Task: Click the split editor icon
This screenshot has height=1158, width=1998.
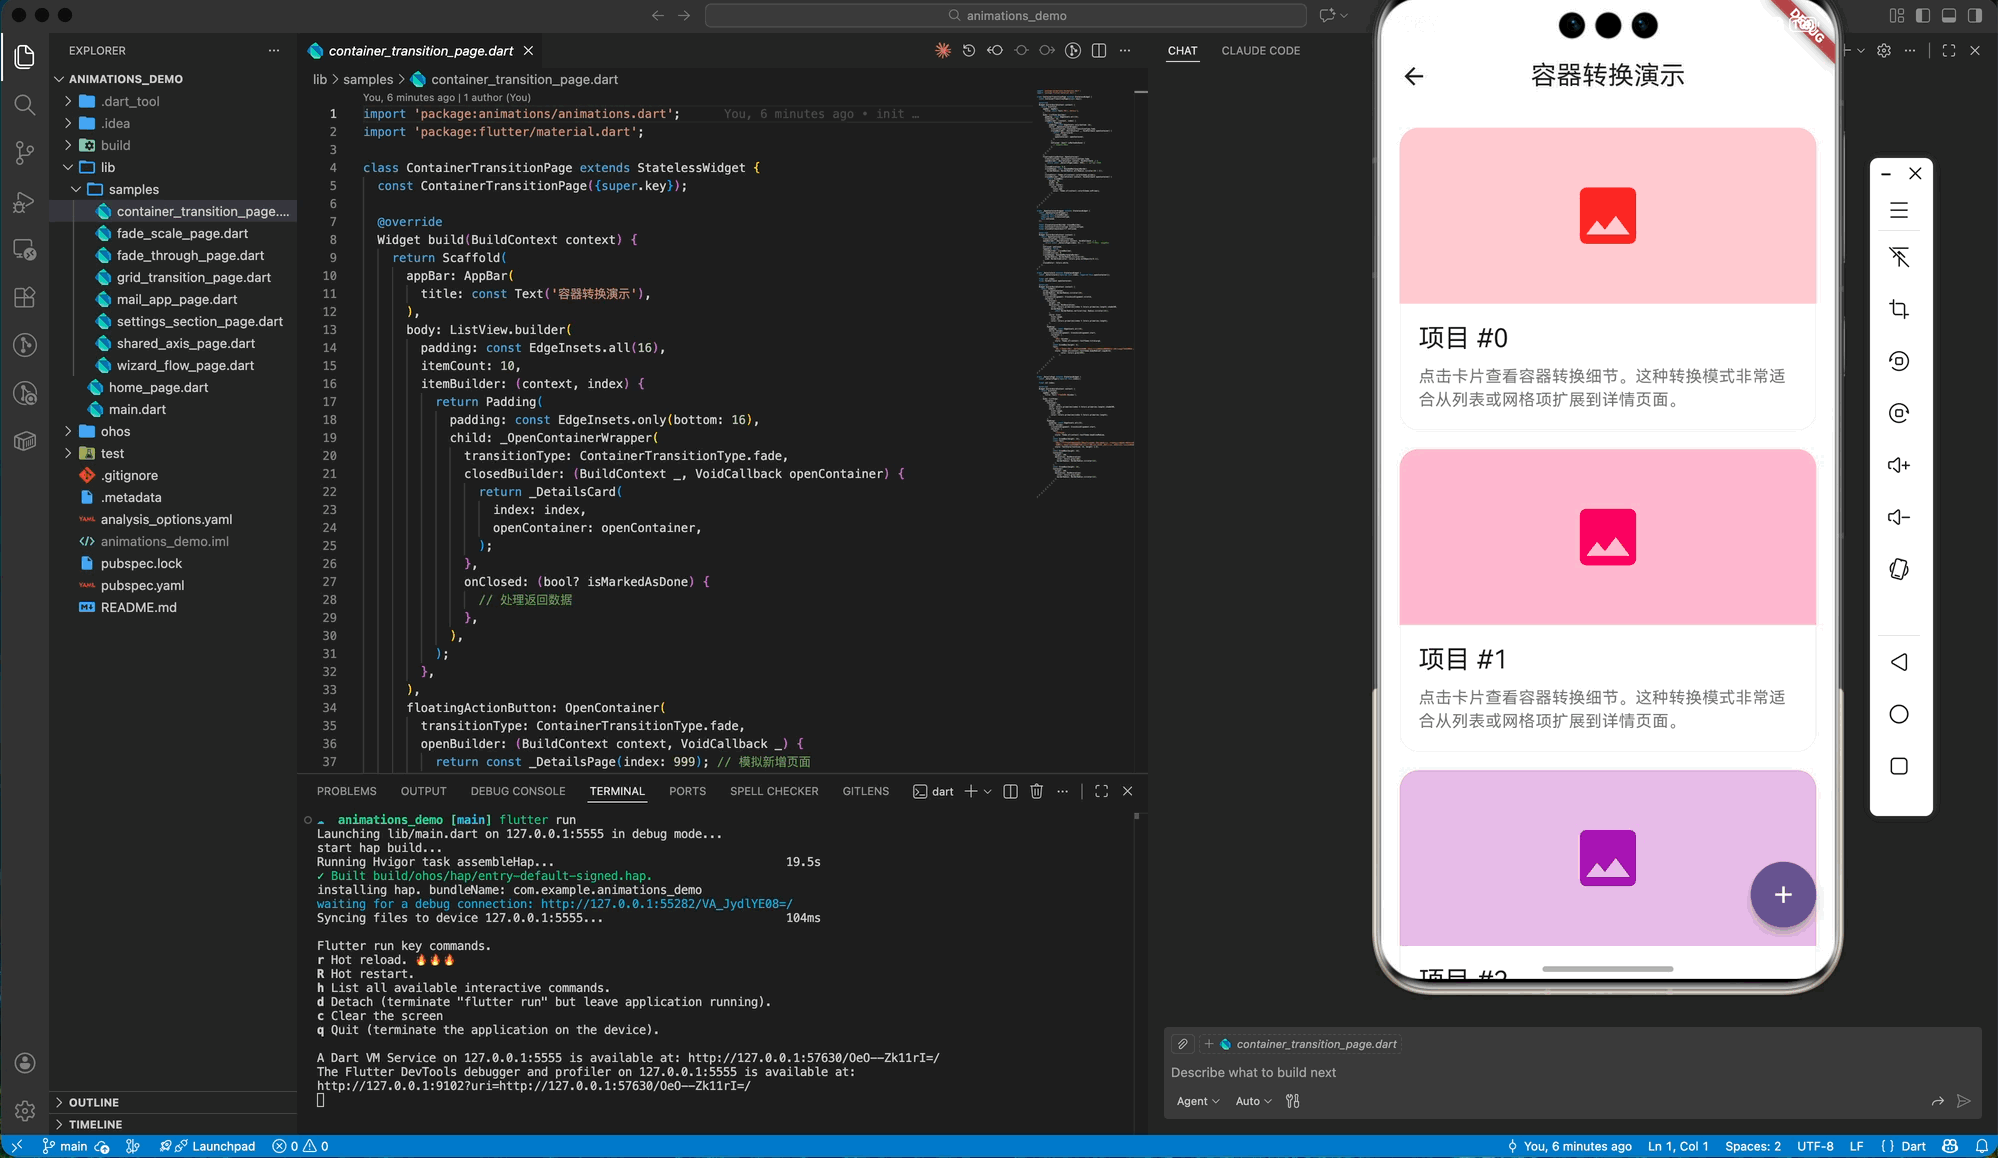Action: pos(1099,51)
